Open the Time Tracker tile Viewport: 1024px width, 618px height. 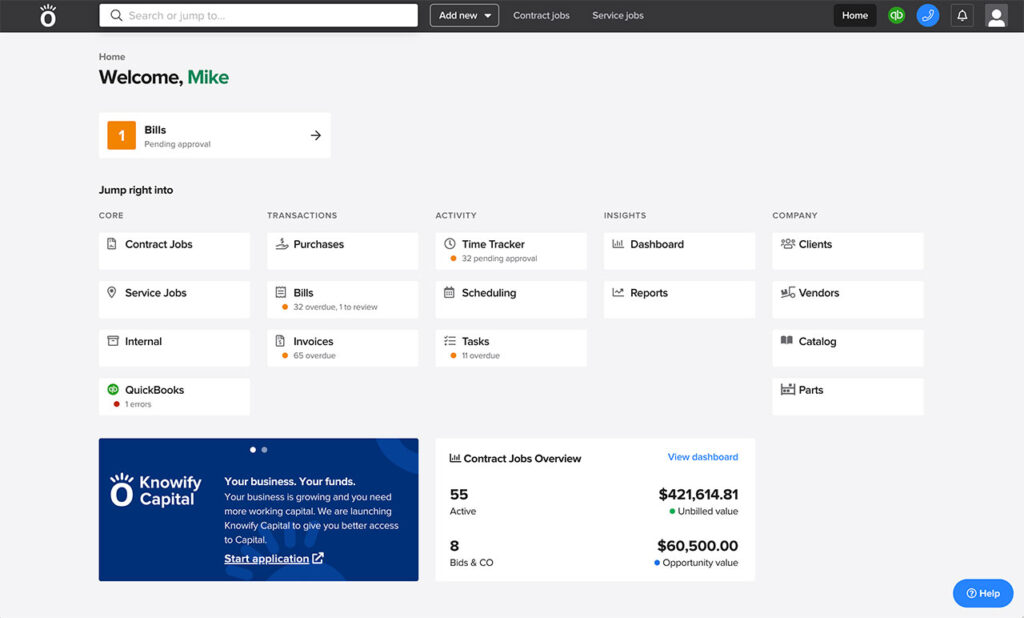pos(511,251)
